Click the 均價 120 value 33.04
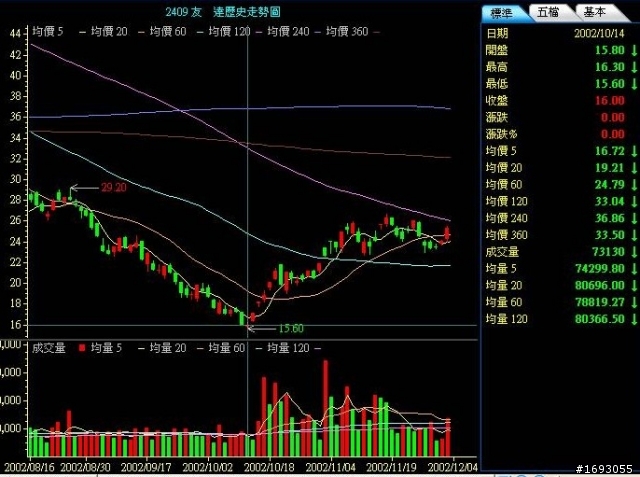This screenshot has height=477, width=640. [609, 201]
